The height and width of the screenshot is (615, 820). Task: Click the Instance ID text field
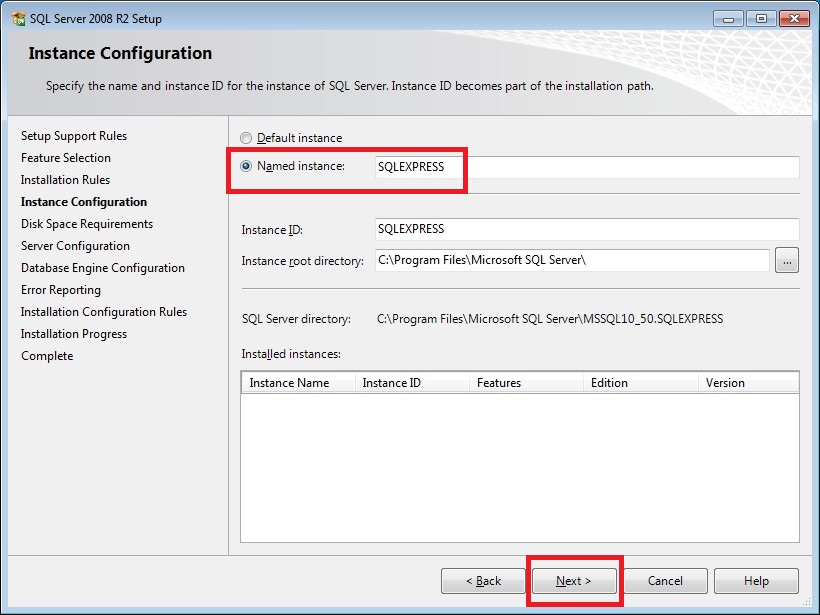point(586,229)
